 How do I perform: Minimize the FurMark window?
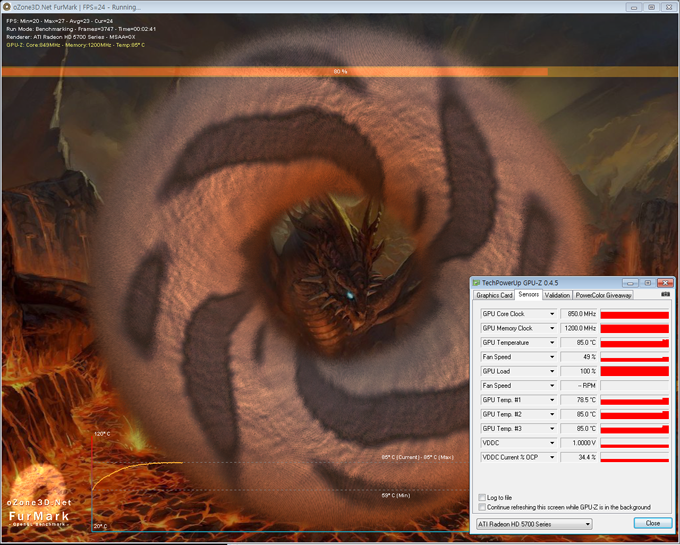pyautogui.click(x=634, y=7)
